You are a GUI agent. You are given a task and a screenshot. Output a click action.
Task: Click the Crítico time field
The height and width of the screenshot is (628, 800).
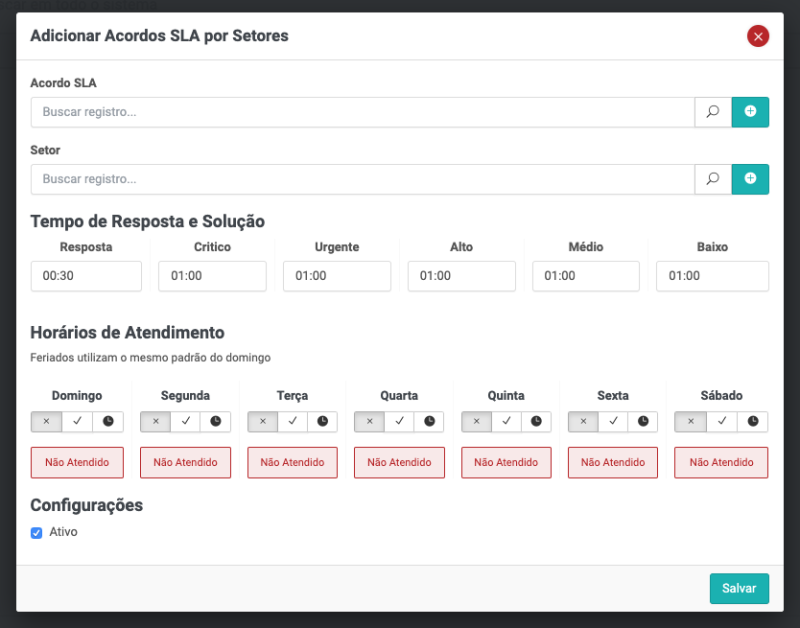212,276
